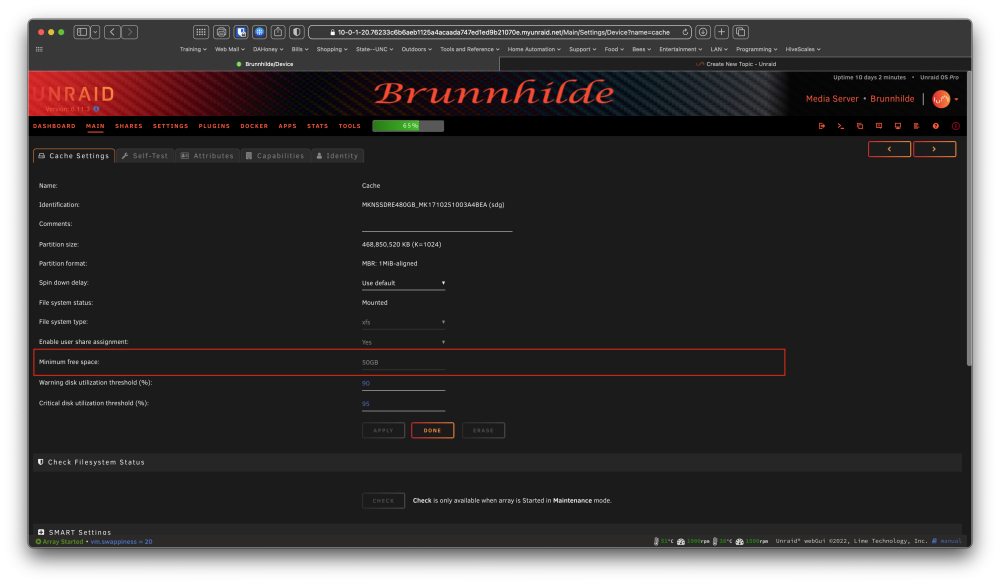1000x585 pixels.
Task: Expand the HiveScales bookmarks folder
Action: (803, 49)
